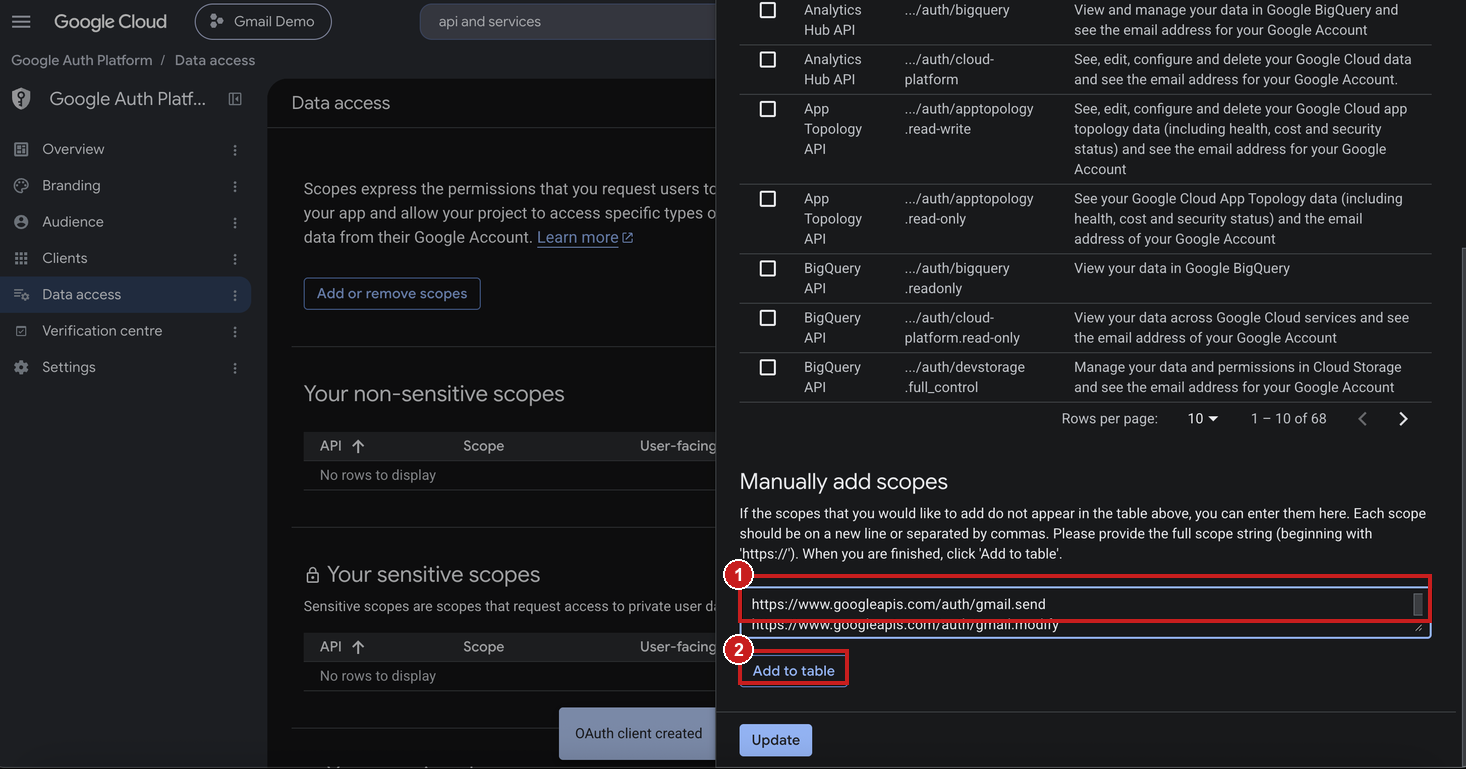Click the Google Cloud logo
This screenshot has height=769, width=1466.
110,22
